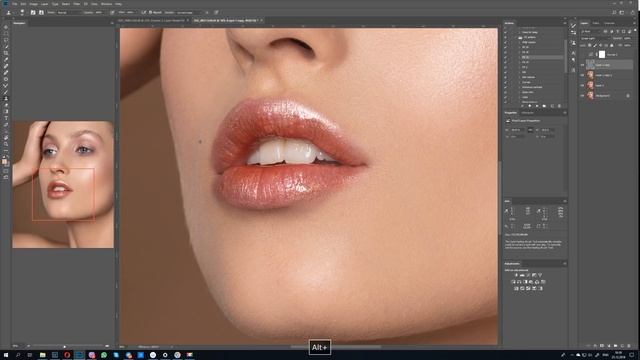The height and width of the screenshot is (360, 640).
Task: Open the Actions panel flyout menu
Action: [565, 23]
